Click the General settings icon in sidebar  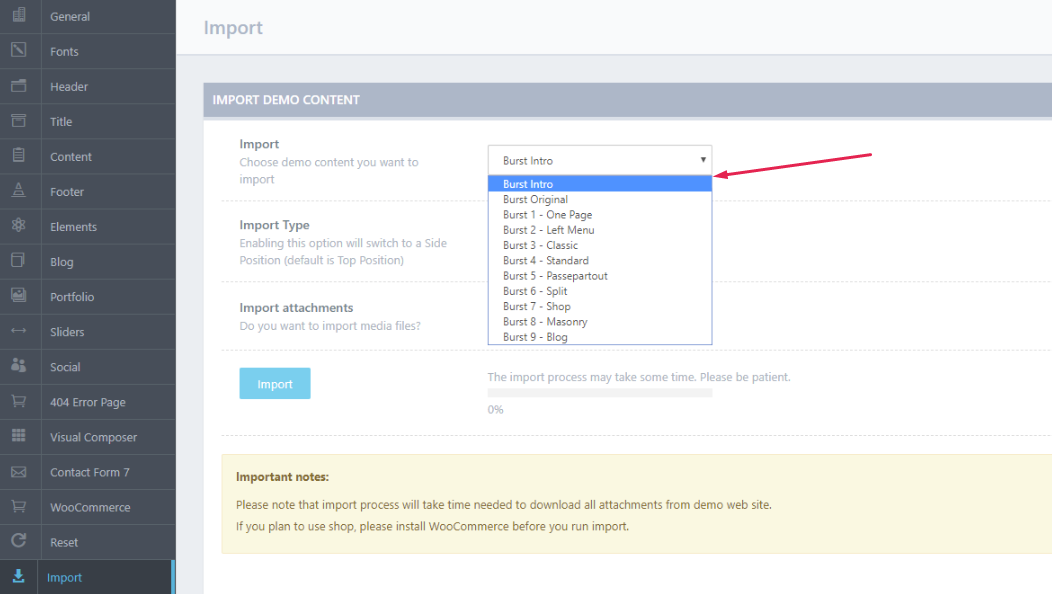click(18, 16)
